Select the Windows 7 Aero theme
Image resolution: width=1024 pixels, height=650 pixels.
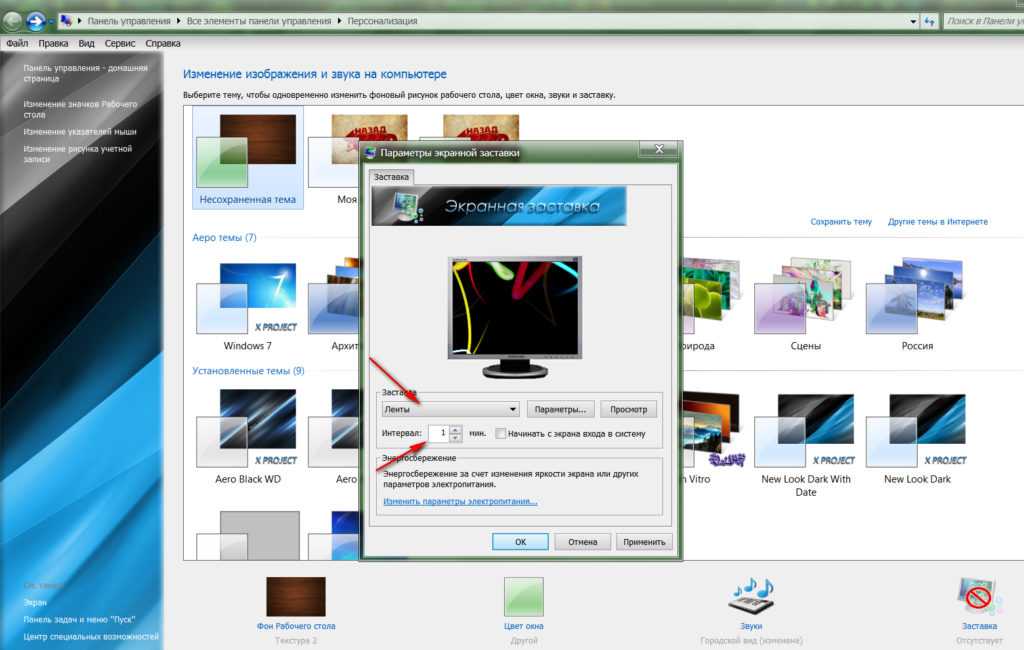tap(247, 300)
